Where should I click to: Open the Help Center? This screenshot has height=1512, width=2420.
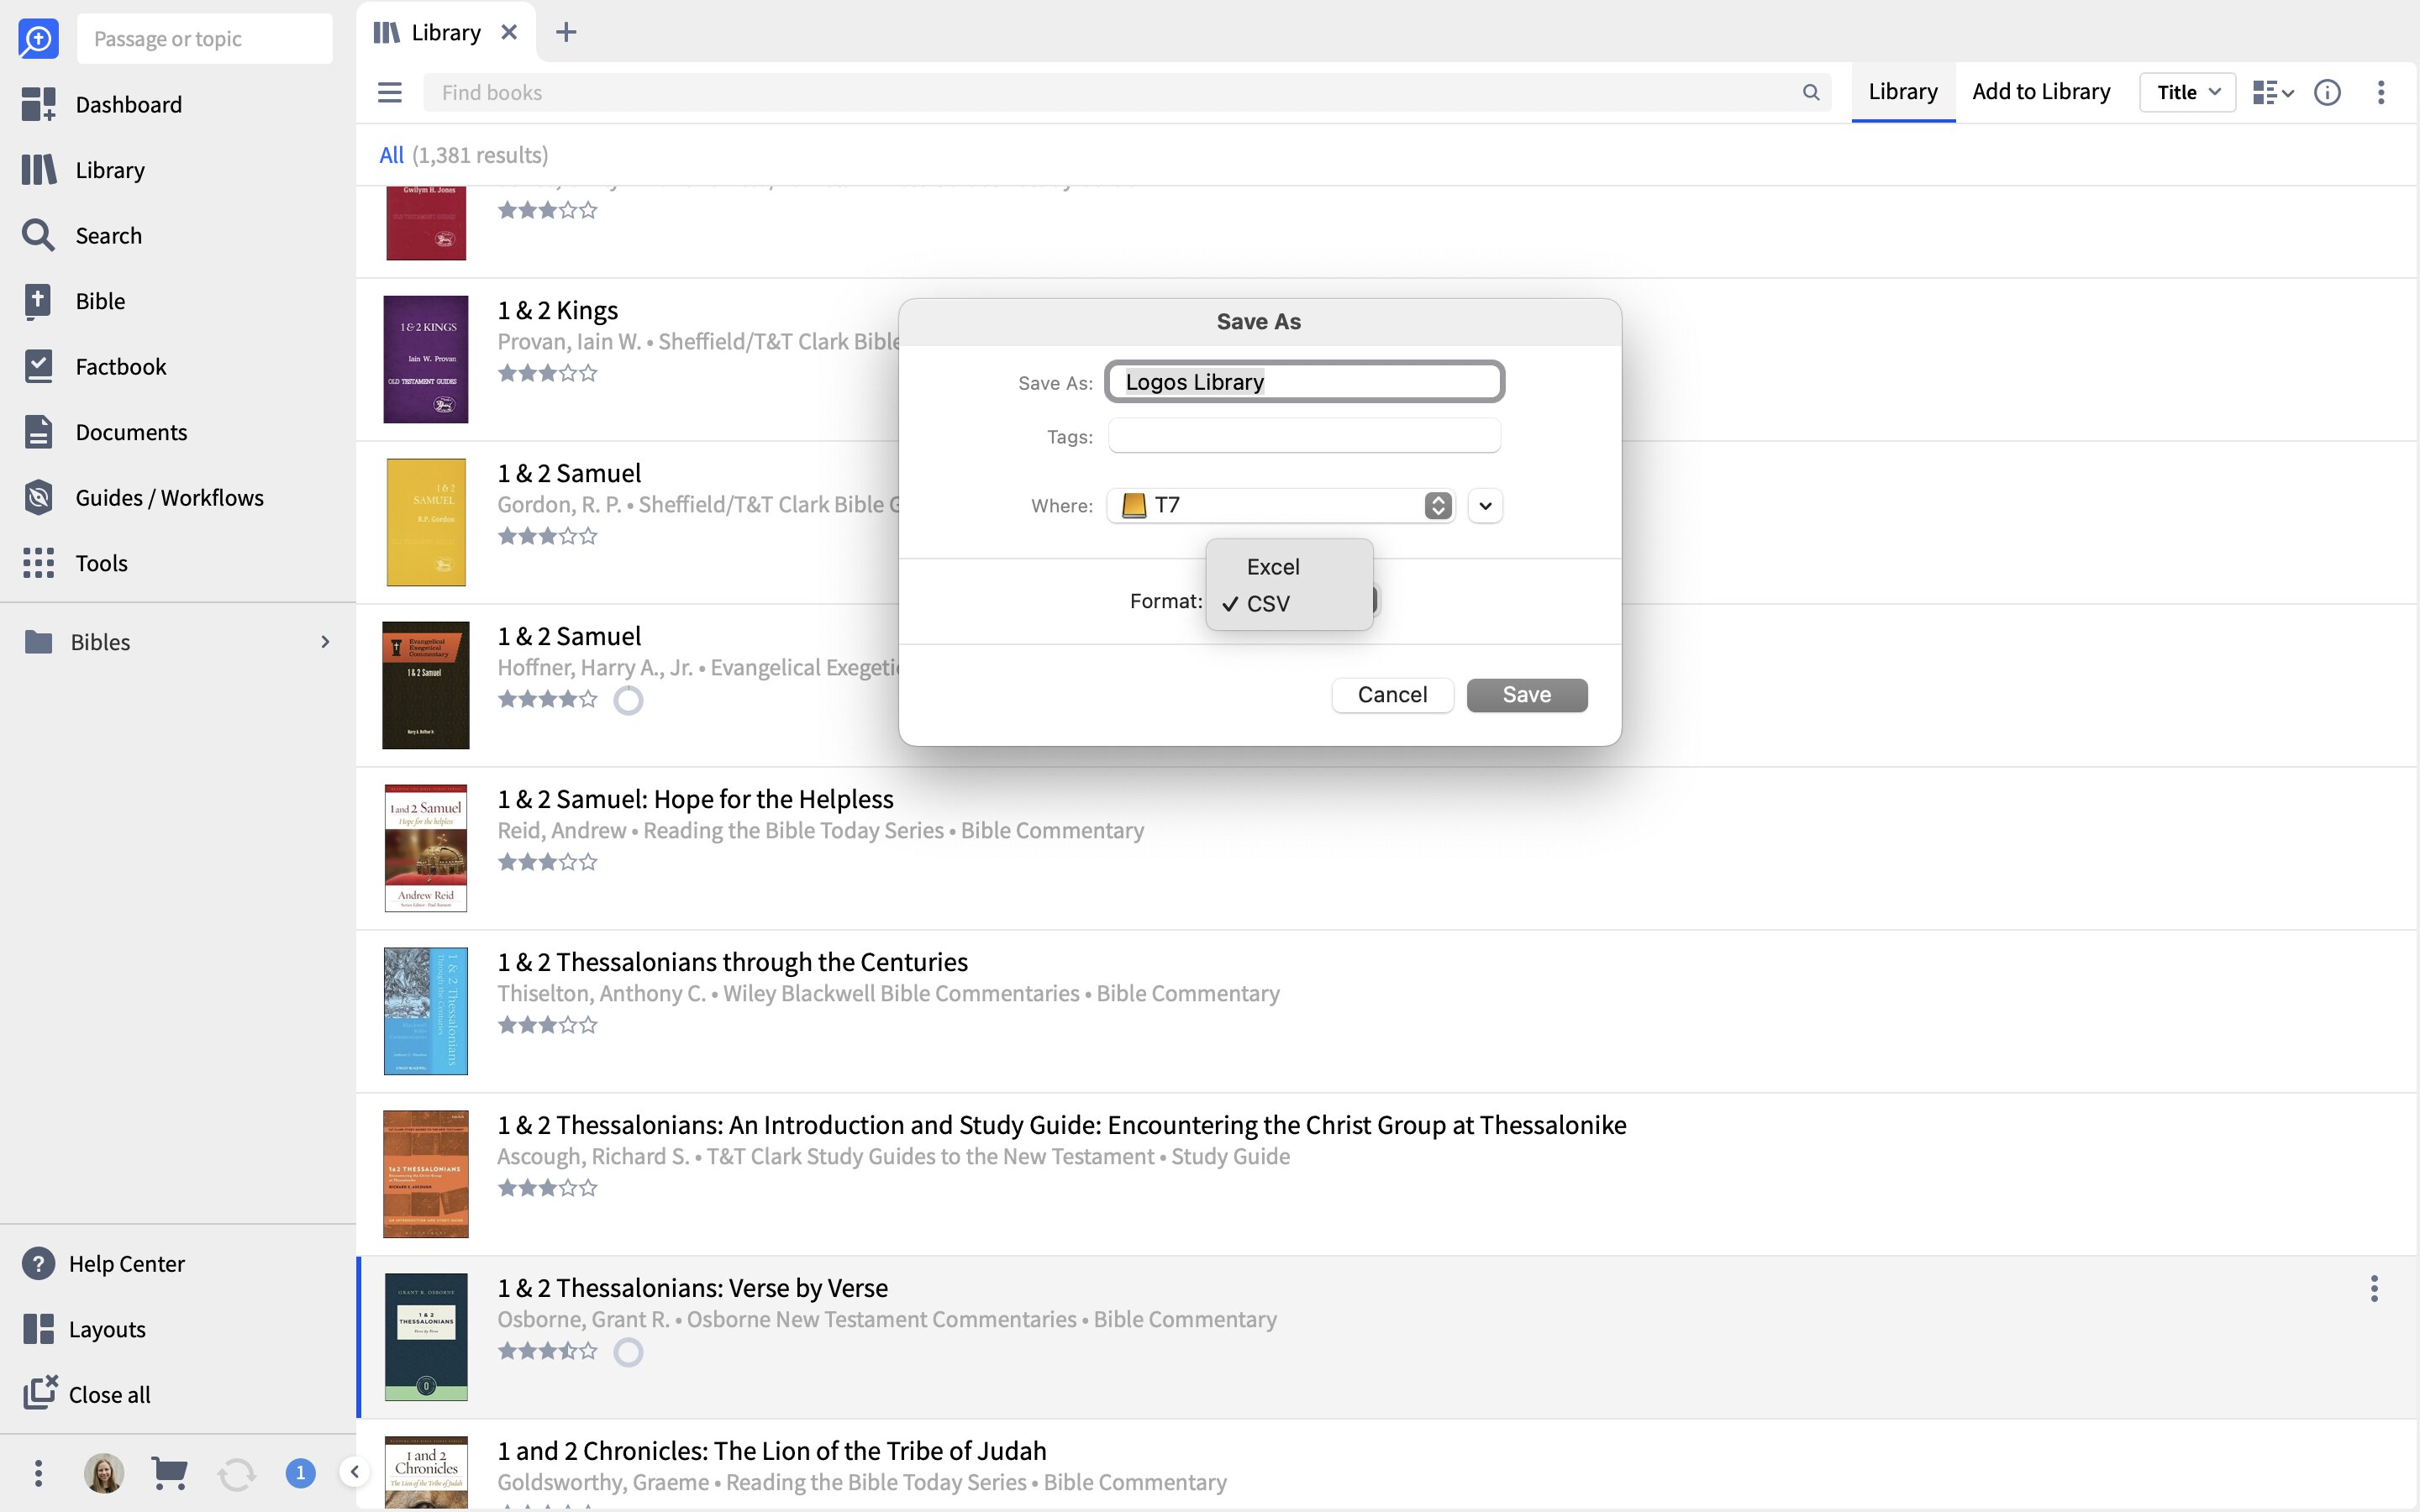[x=104, y=1263]
